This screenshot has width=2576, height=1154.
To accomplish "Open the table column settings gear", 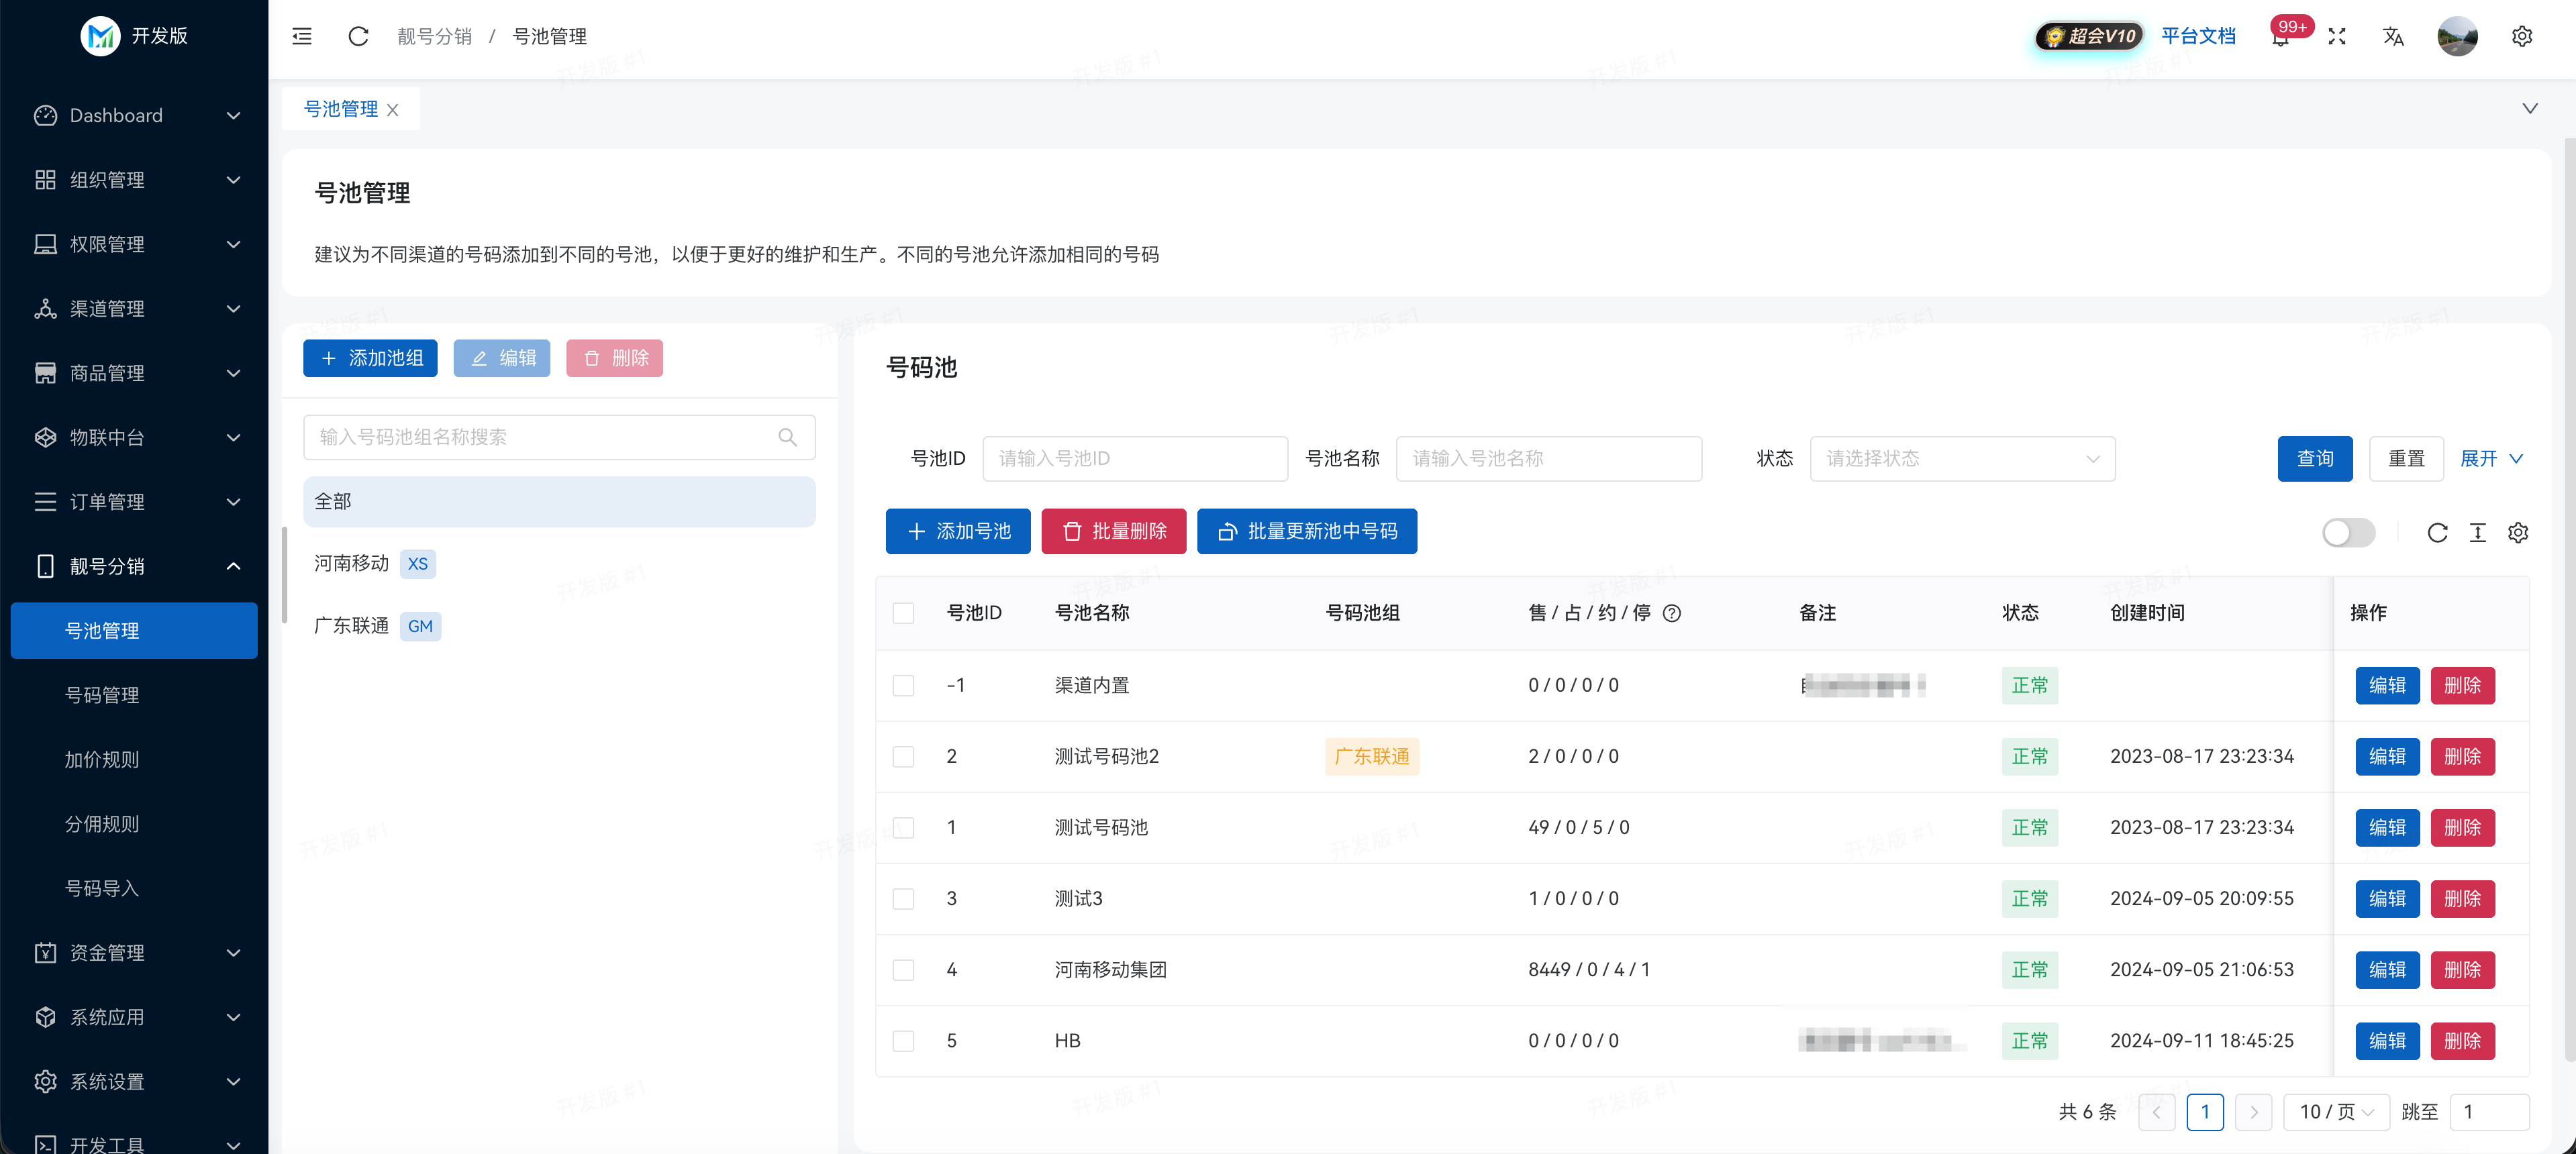I will [2518, 533].
